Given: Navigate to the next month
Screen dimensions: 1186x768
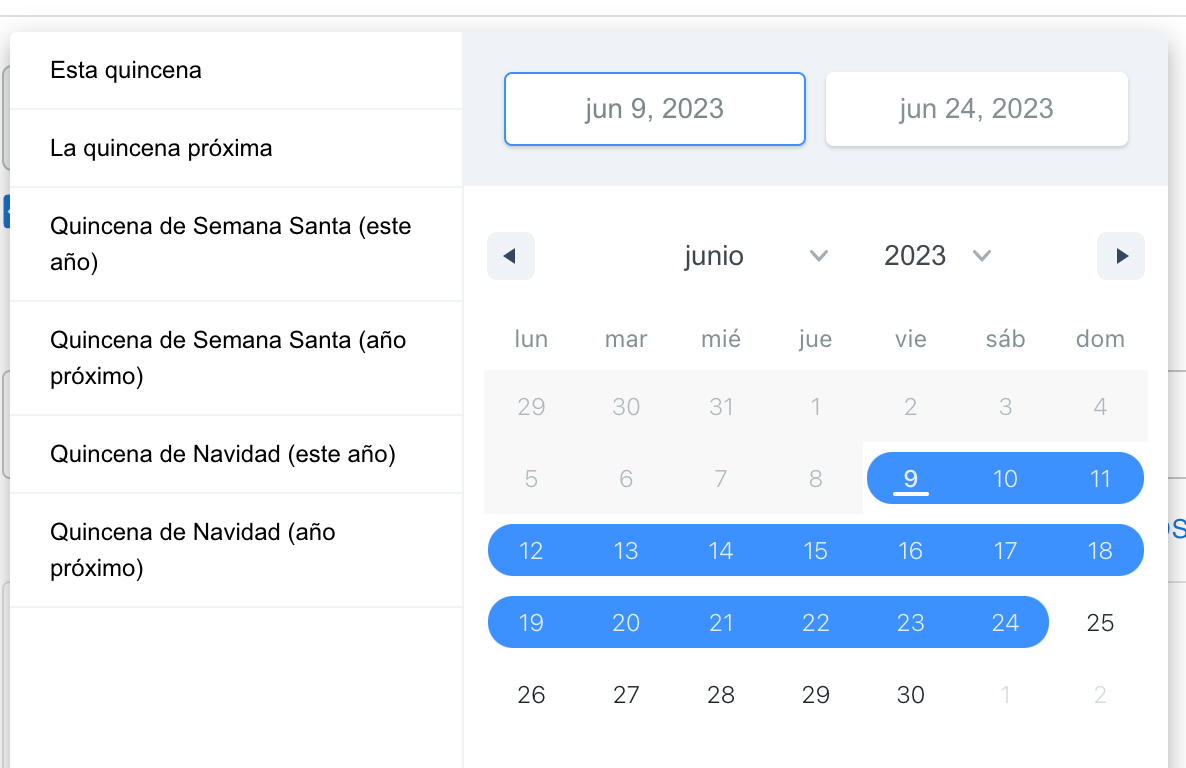Looking at the screenshot, I should (x=1121, y=256).
